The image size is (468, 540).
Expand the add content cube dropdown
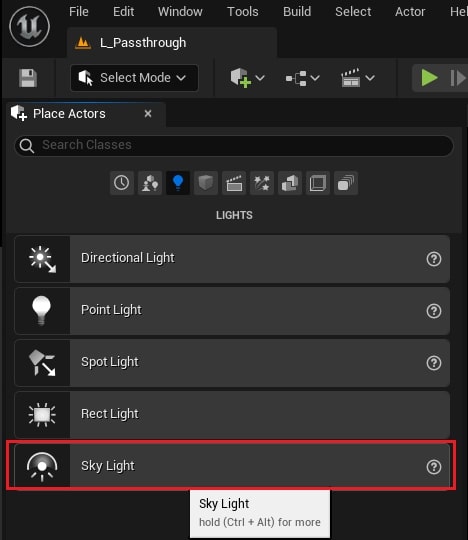(248, 78)
